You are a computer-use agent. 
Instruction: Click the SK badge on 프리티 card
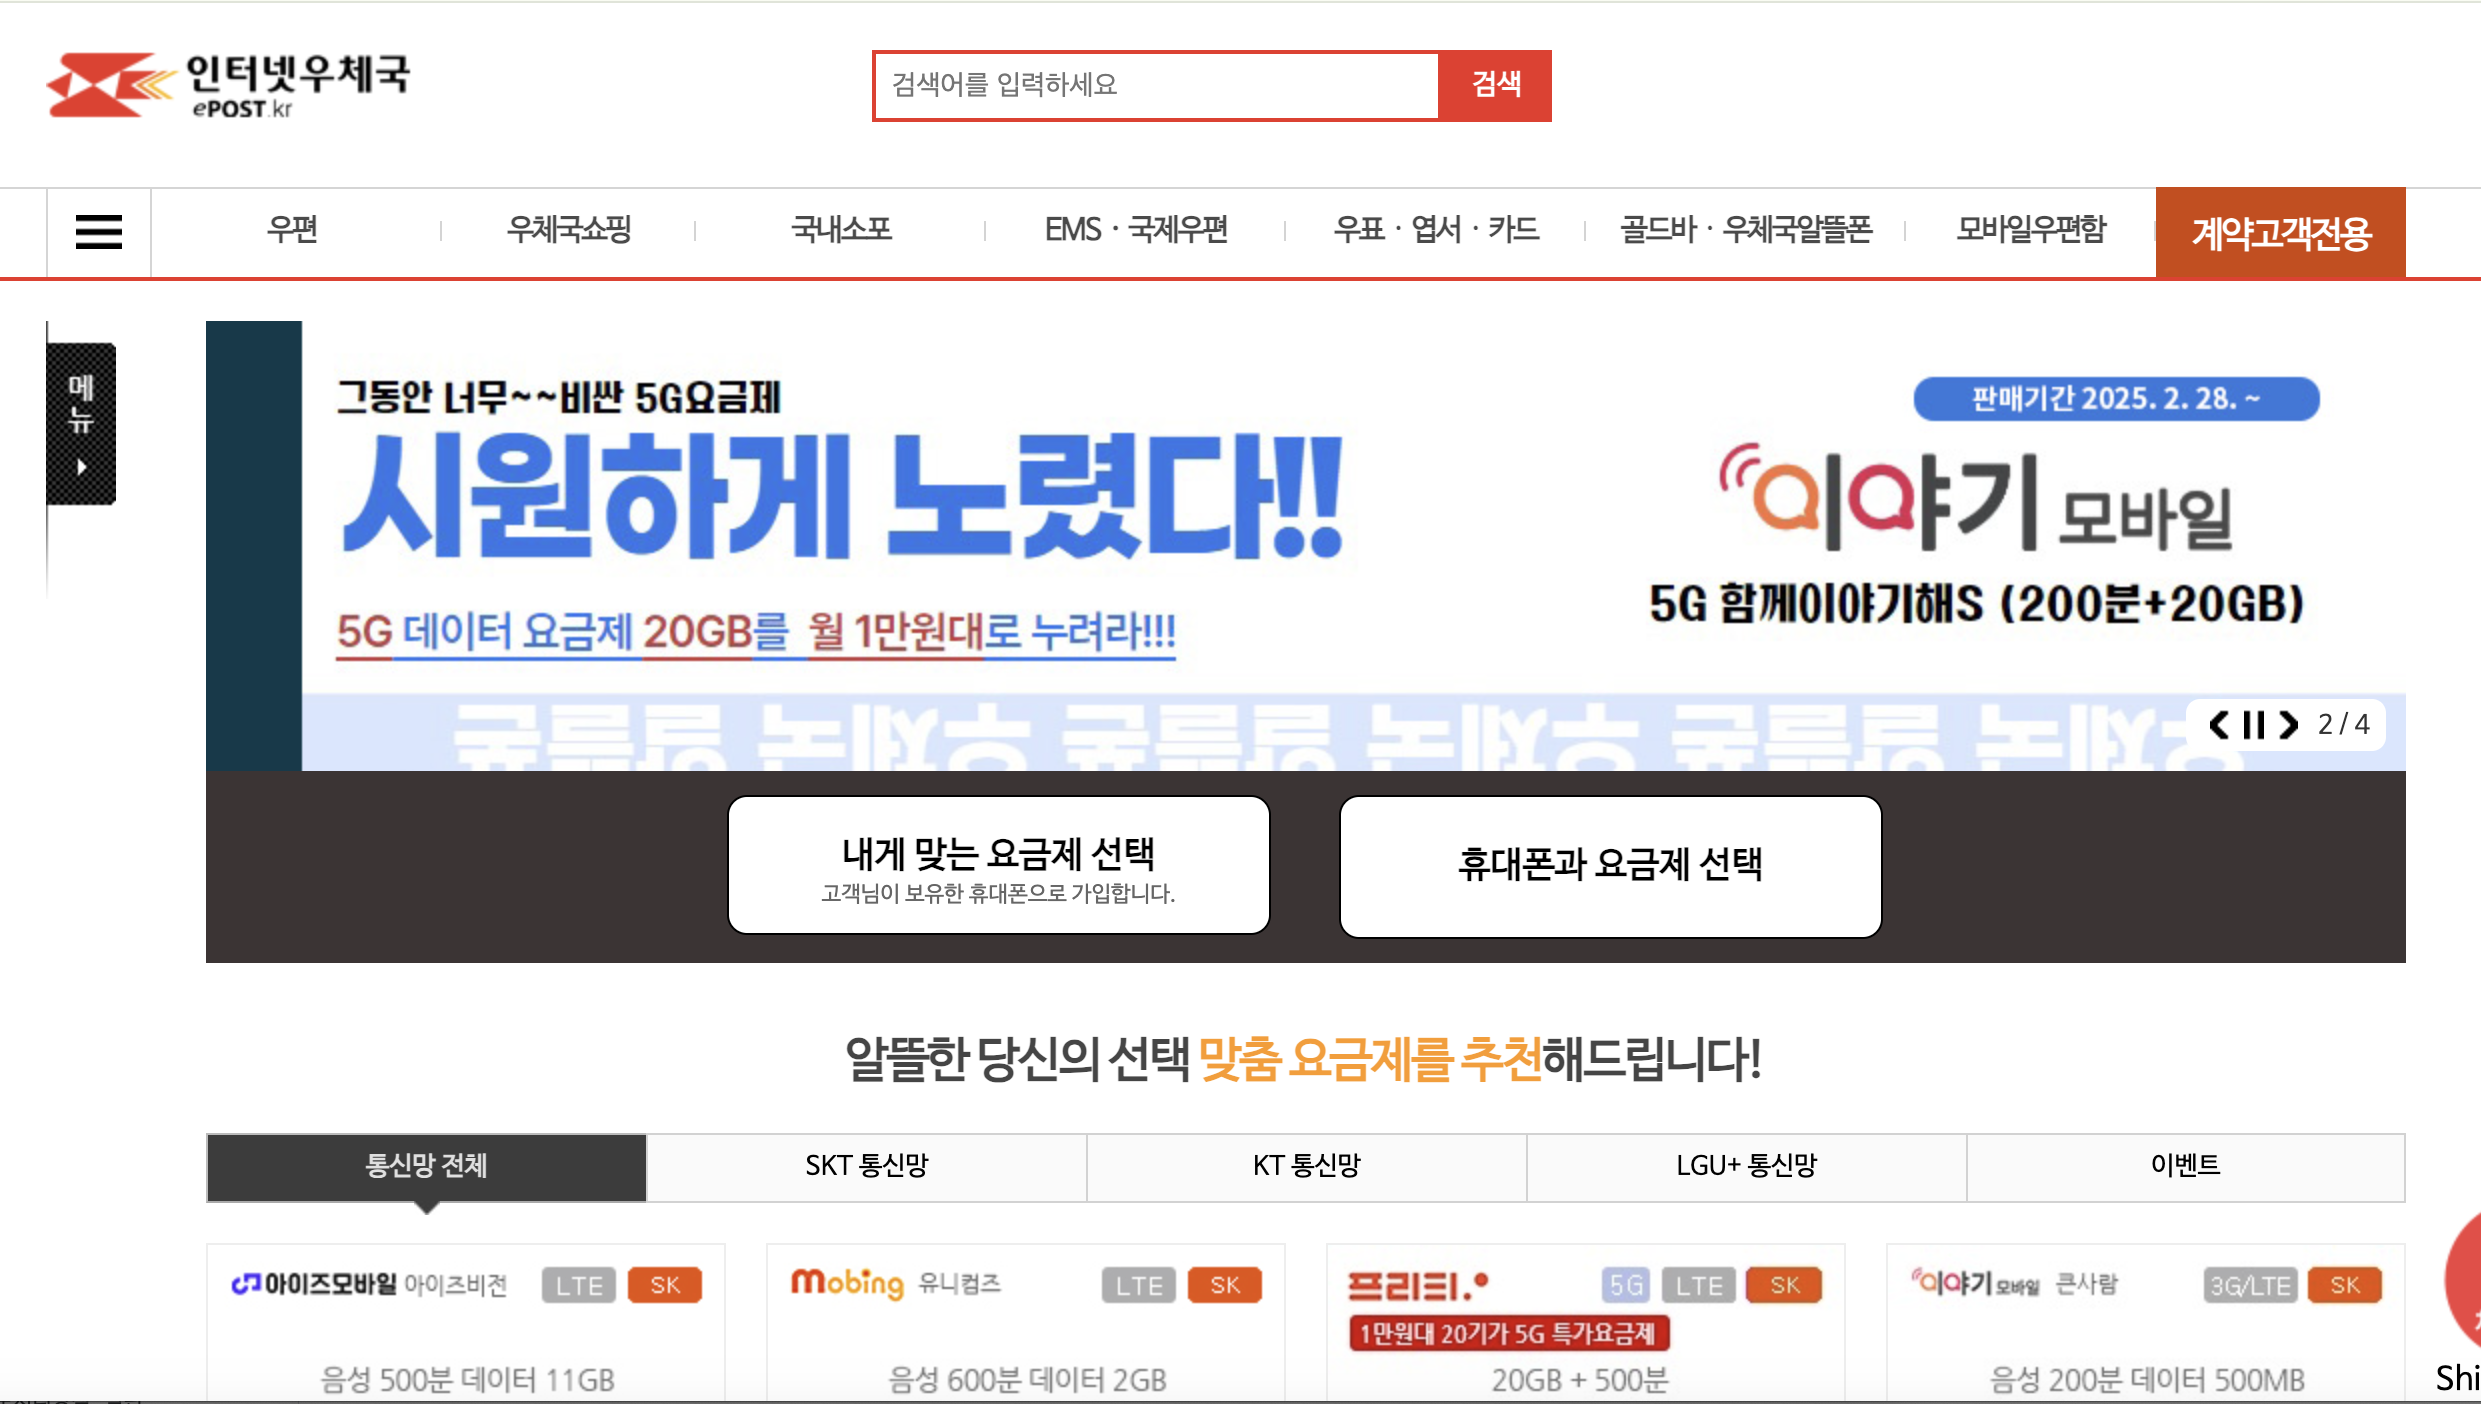[x=1785, y=1286]
